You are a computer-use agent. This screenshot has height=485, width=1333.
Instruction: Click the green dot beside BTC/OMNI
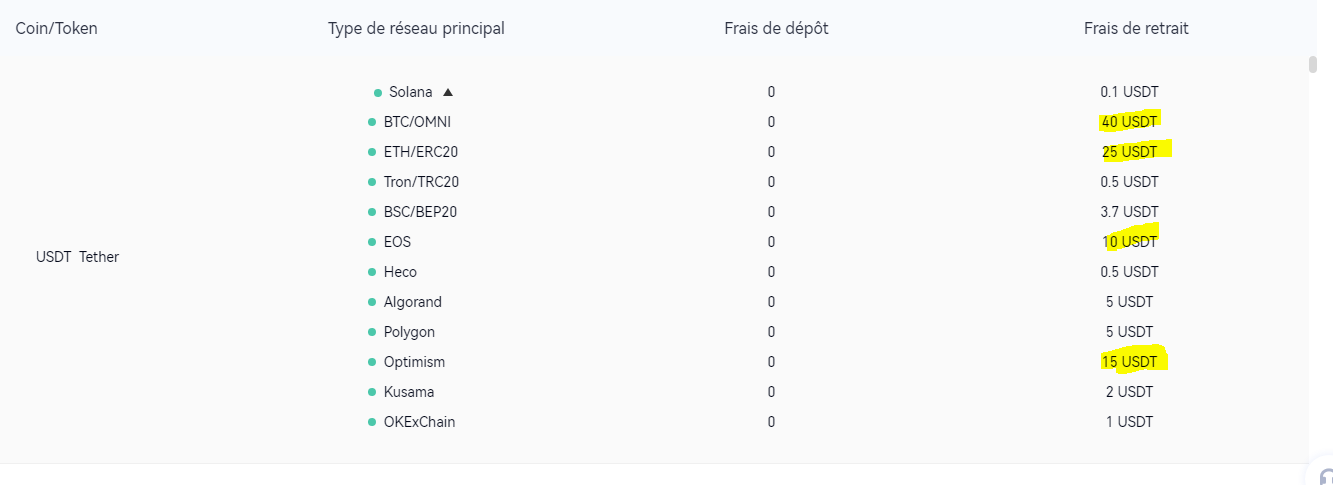pyautogui.click(x=372, y=122)
